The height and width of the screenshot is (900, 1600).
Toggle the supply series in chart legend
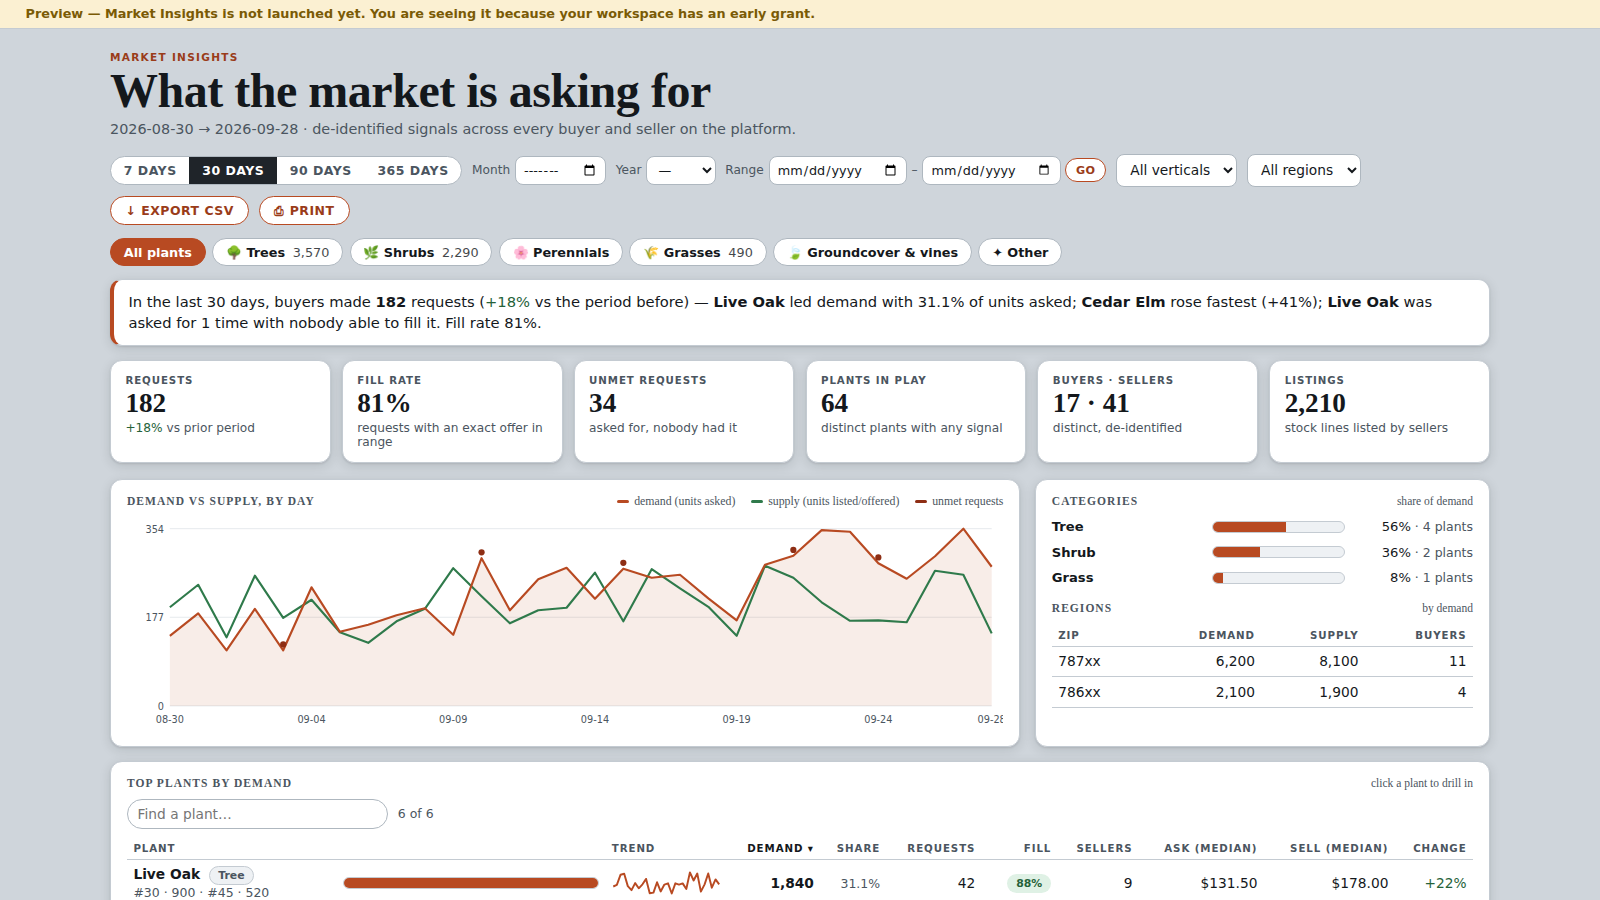(825, 501)
